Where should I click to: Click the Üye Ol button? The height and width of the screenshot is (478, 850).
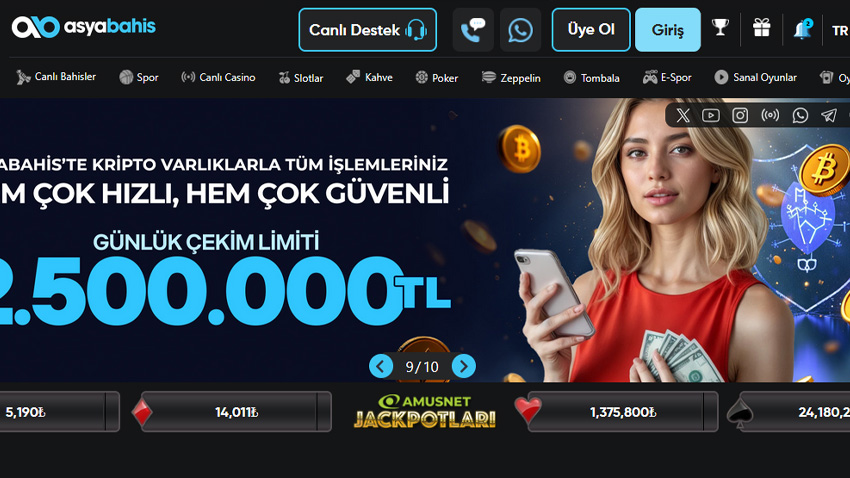591,30
